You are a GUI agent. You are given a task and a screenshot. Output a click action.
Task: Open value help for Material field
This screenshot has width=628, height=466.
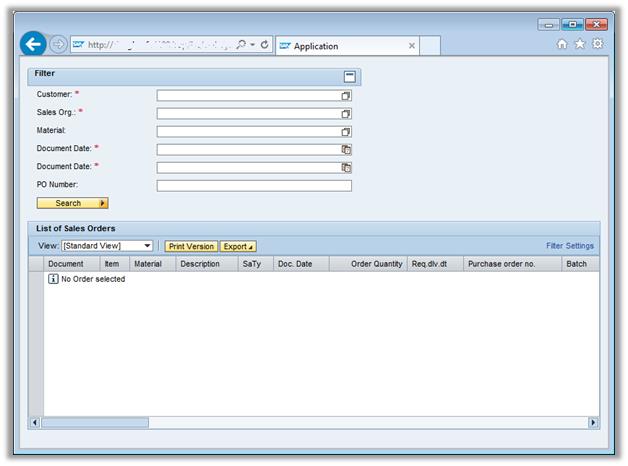pyautogui.click(x=346, y=132)
